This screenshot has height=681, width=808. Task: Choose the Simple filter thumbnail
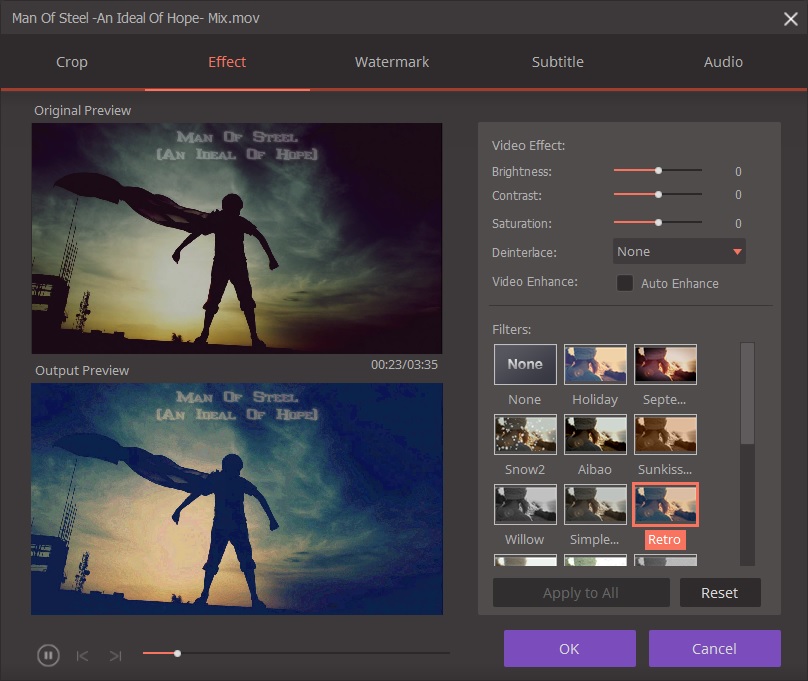pyautogui.click(x=595, y=504)
